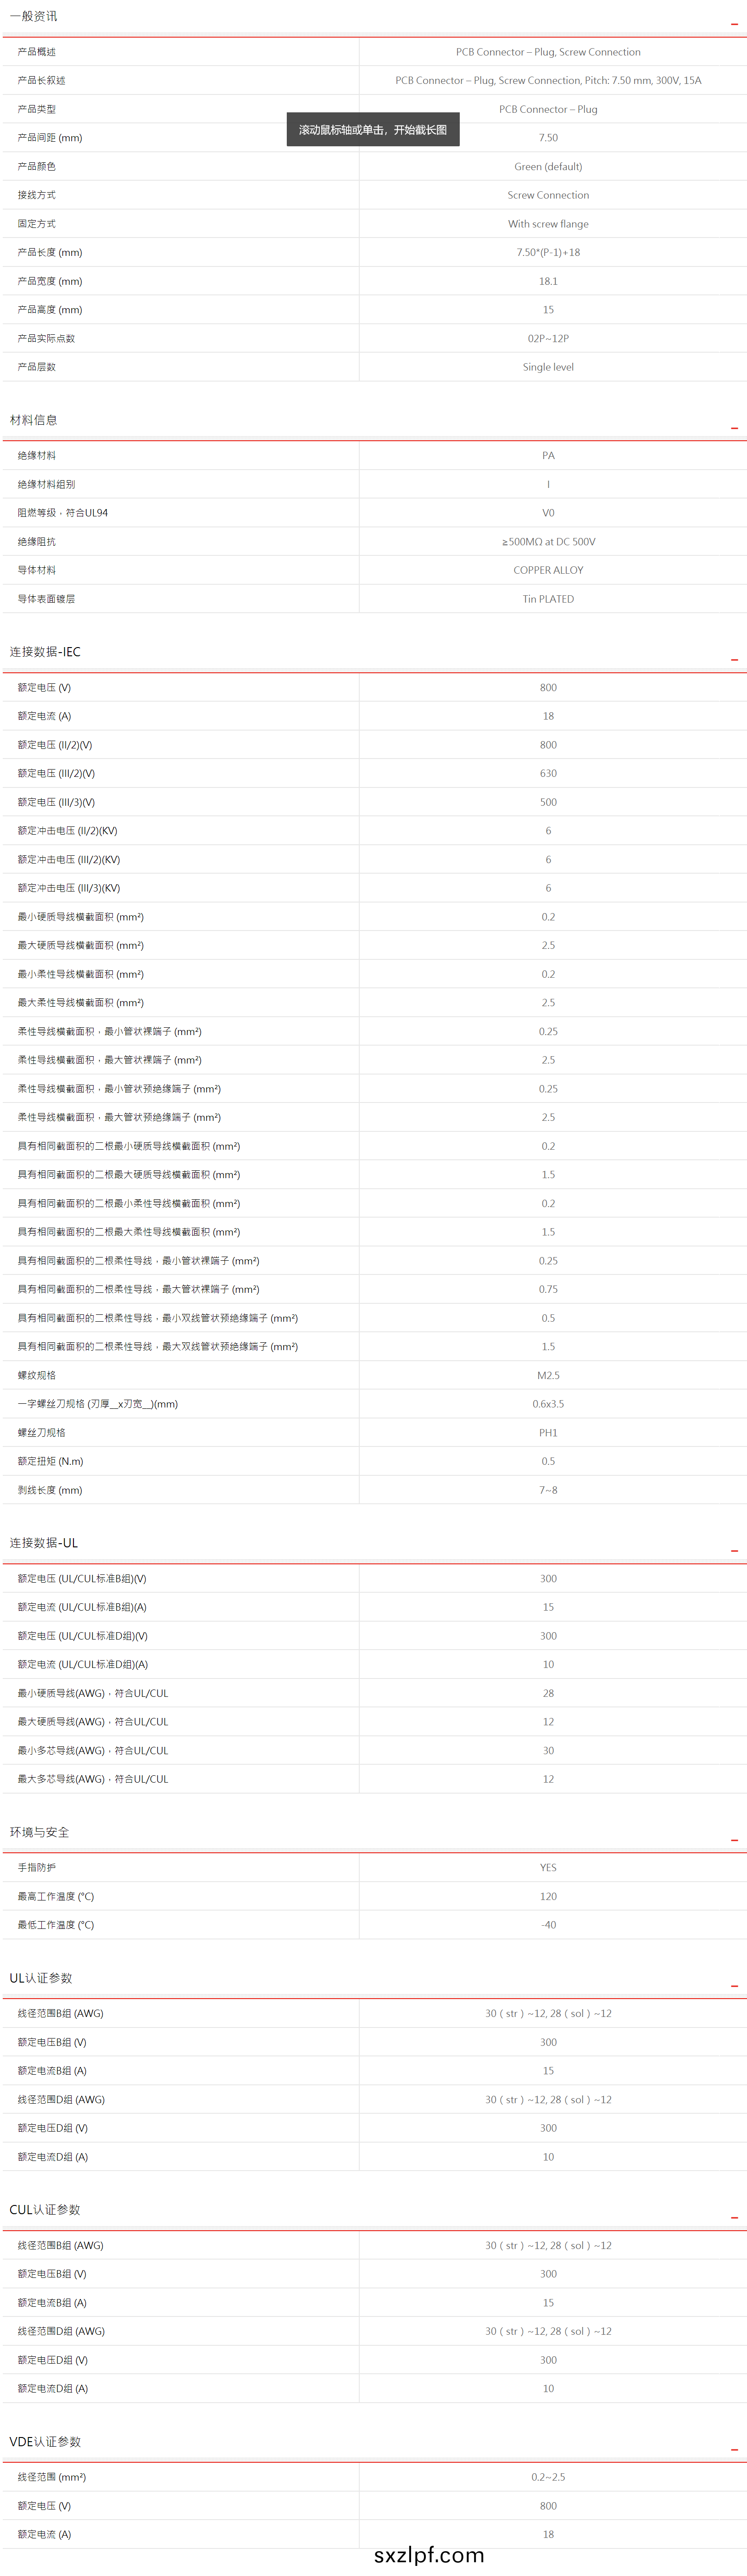Click the 手指防护 YES value

click(x=548, y=1868)
